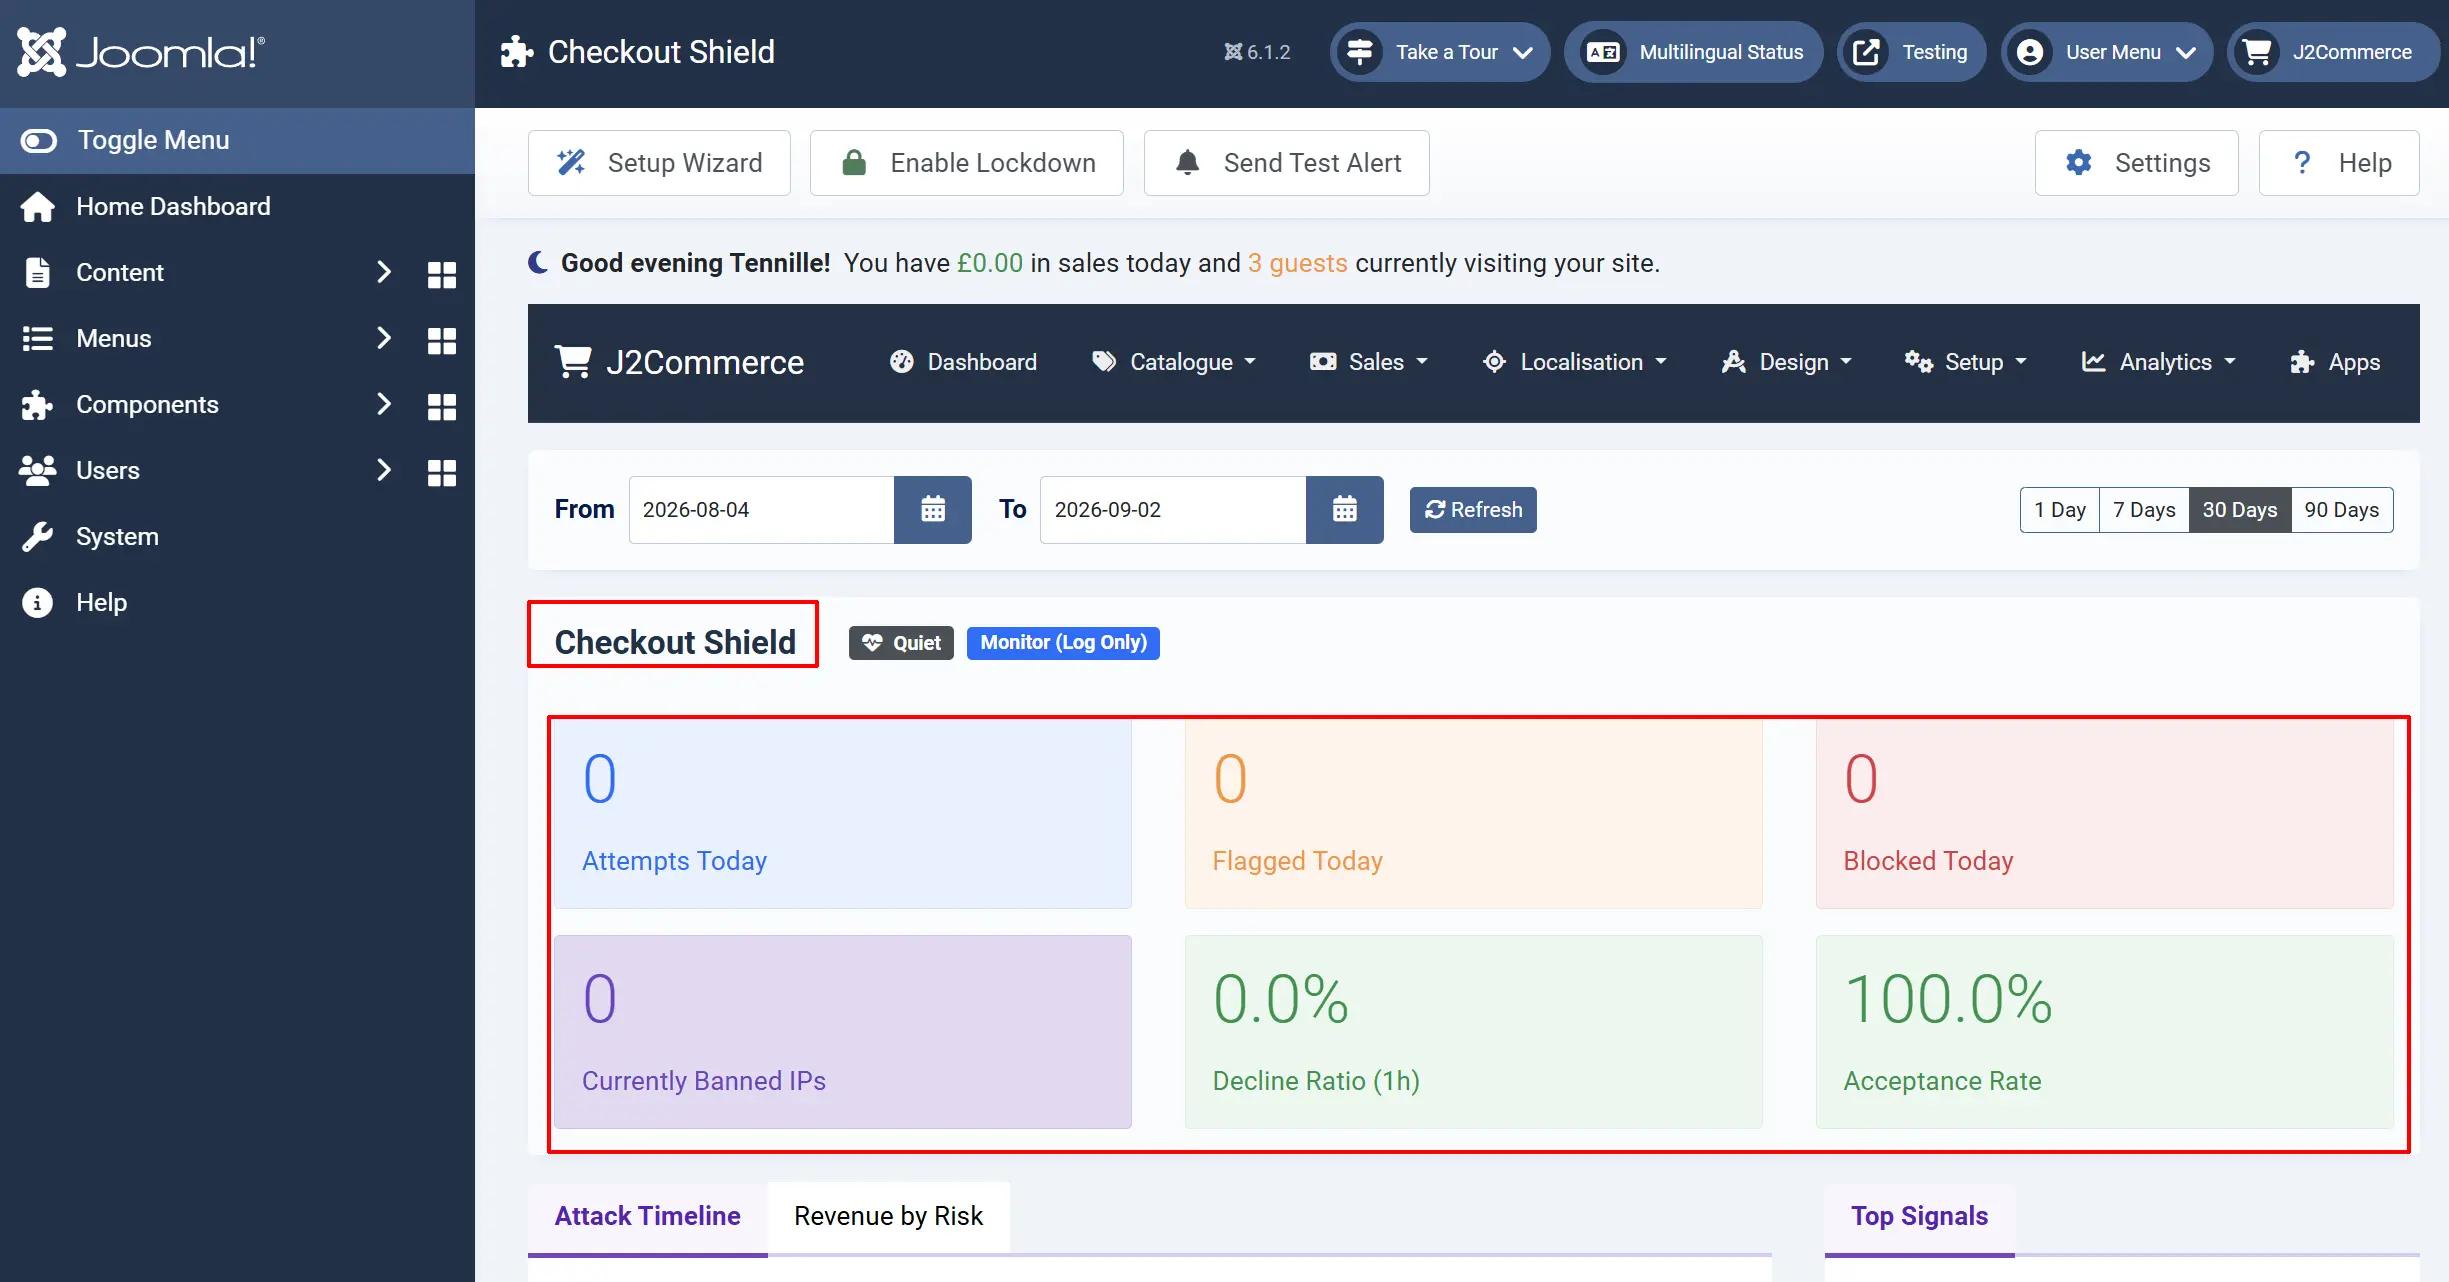
Task: Click the Components puzzle icon in sidebar
Action: [38, 404]
